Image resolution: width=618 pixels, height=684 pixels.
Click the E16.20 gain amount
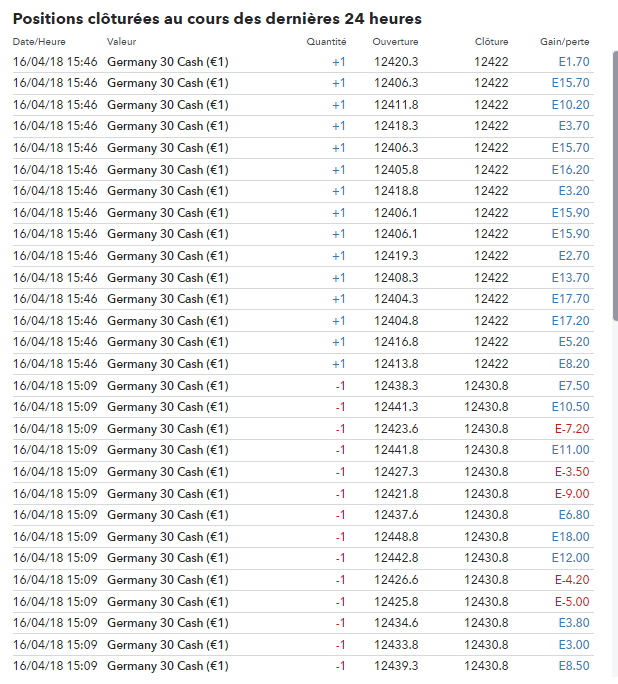click(570, 170)
